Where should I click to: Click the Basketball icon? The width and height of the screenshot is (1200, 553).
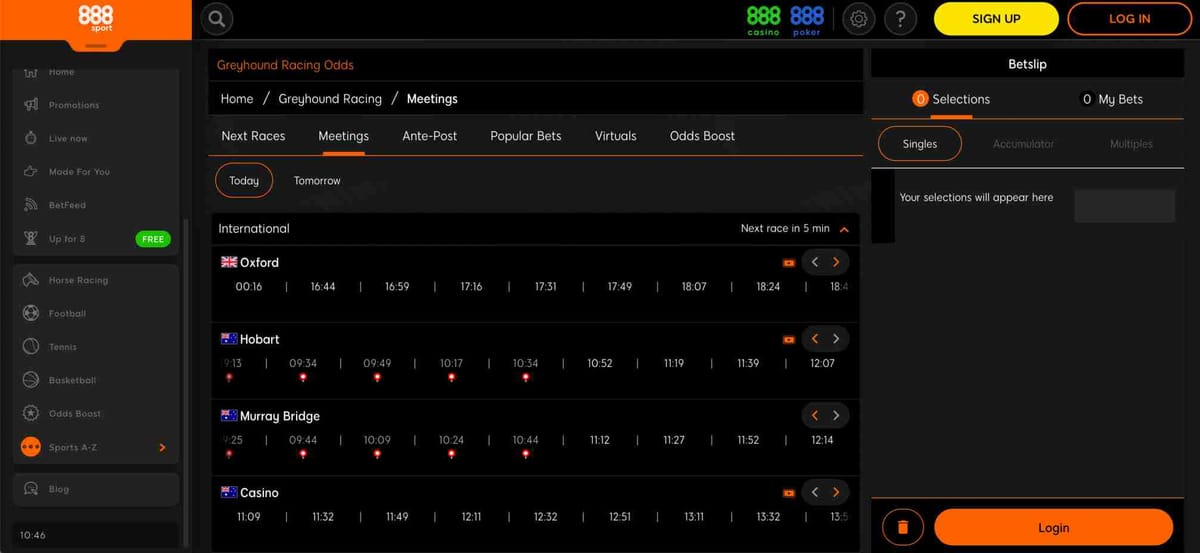tap(31, 380)
